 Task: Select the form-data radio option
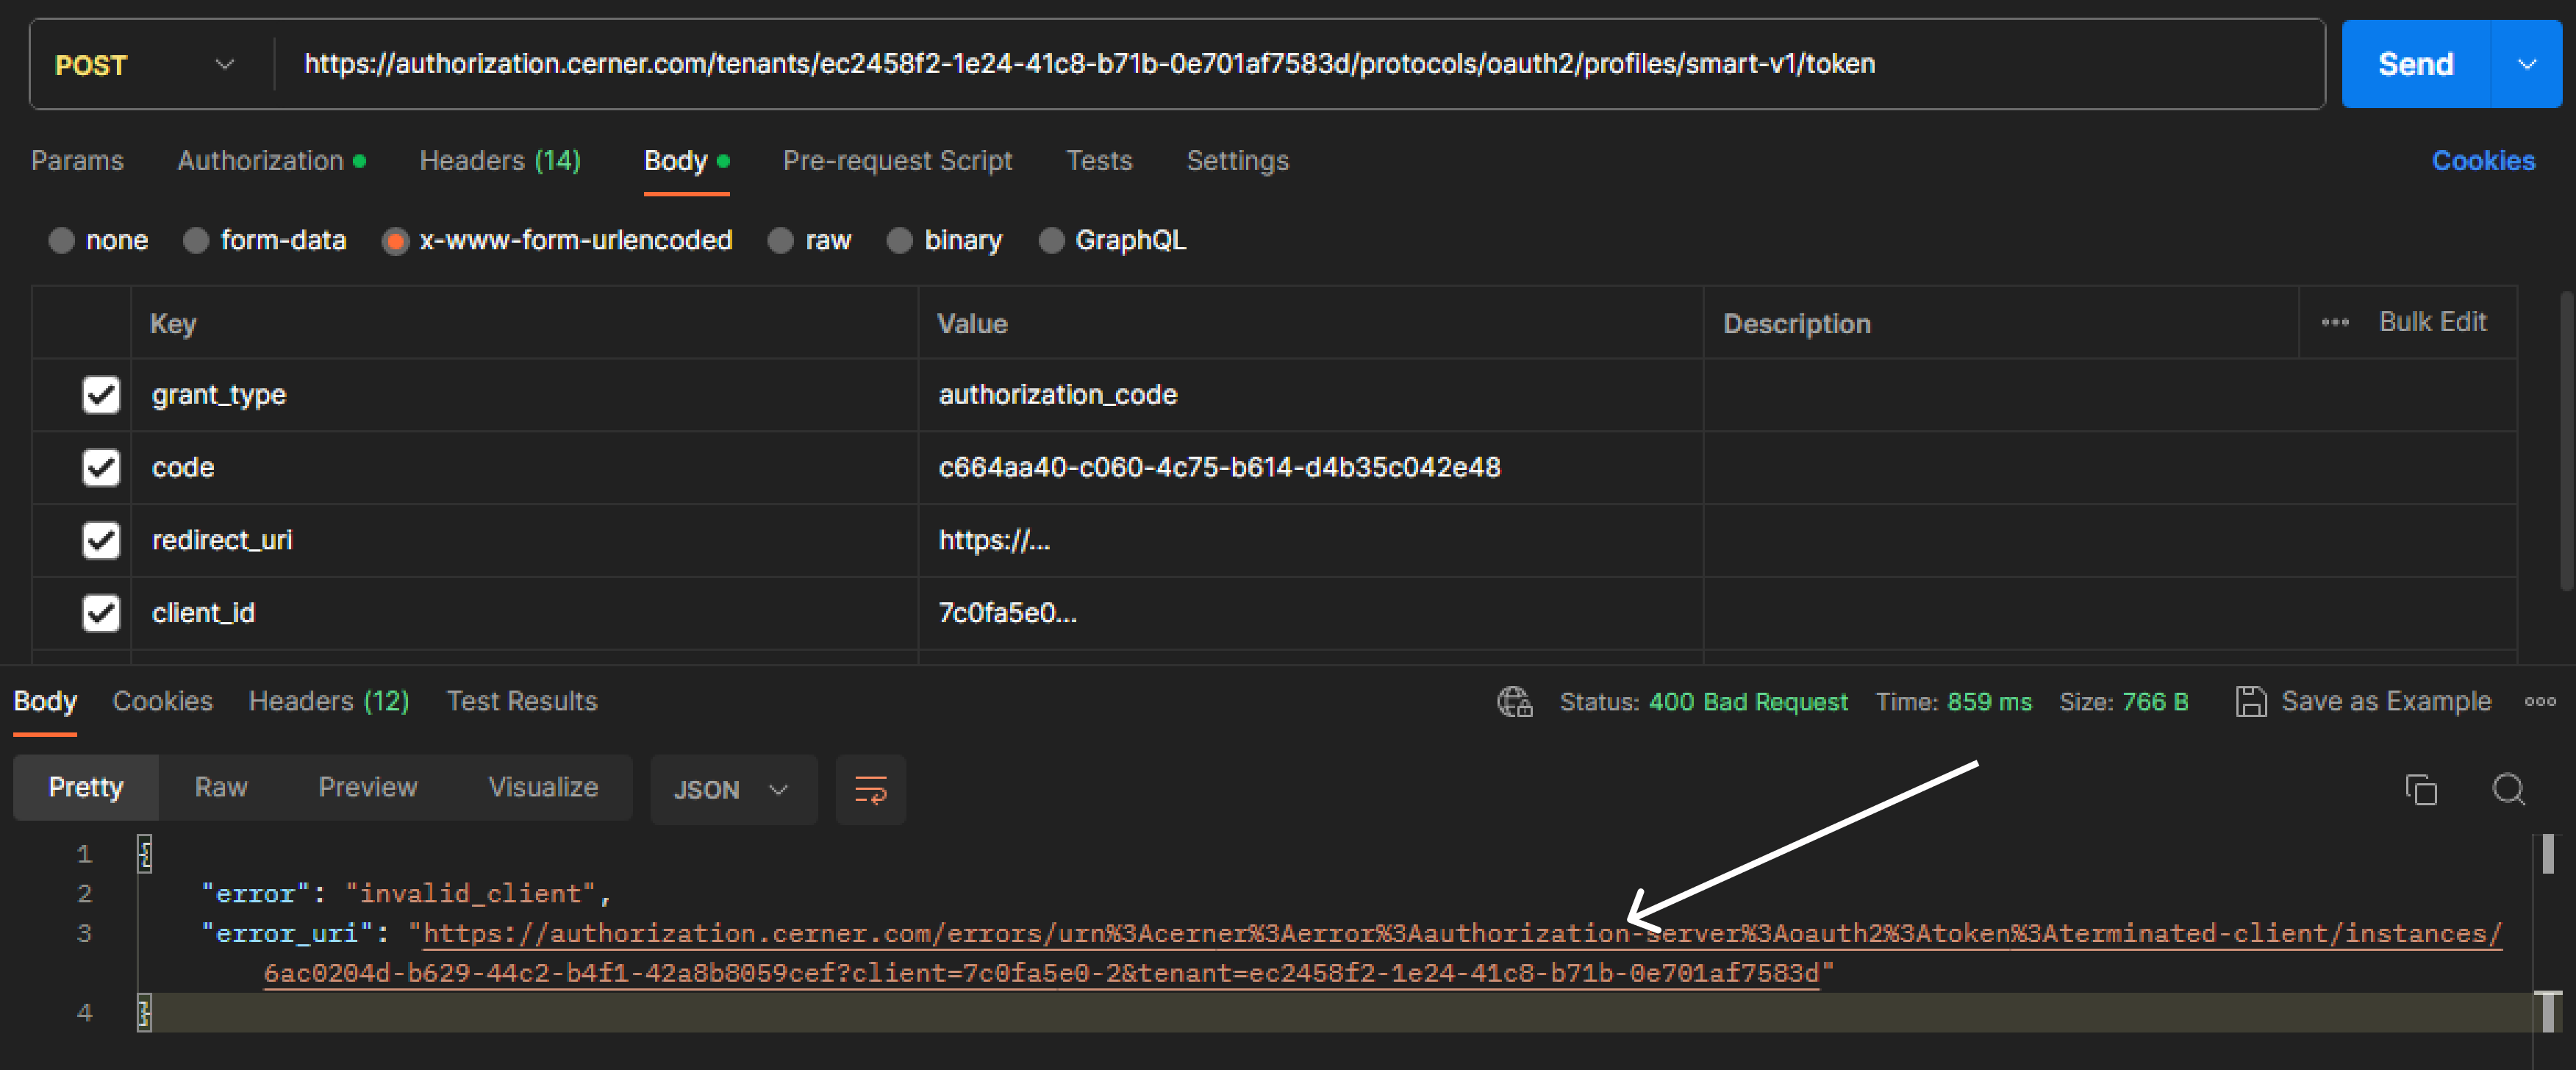coord(196,240)
